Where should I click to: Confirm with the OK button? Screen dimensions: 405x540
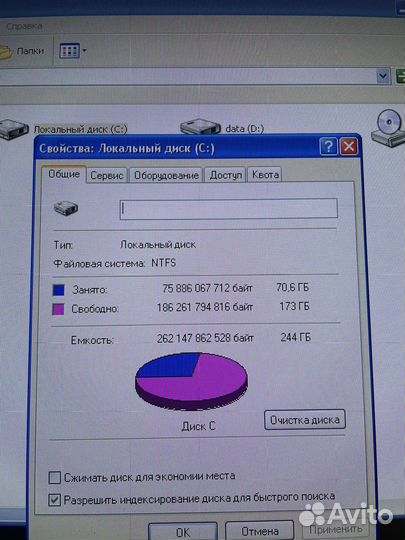tap(183, 531)
